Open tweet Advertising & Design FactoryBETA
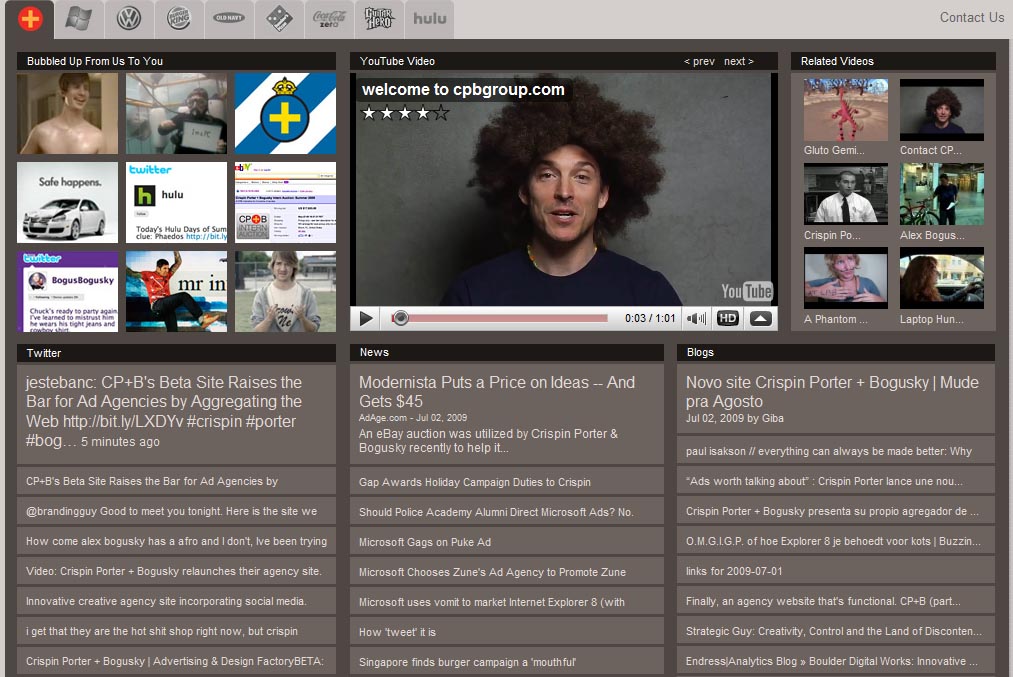 [x=176, y=661]
